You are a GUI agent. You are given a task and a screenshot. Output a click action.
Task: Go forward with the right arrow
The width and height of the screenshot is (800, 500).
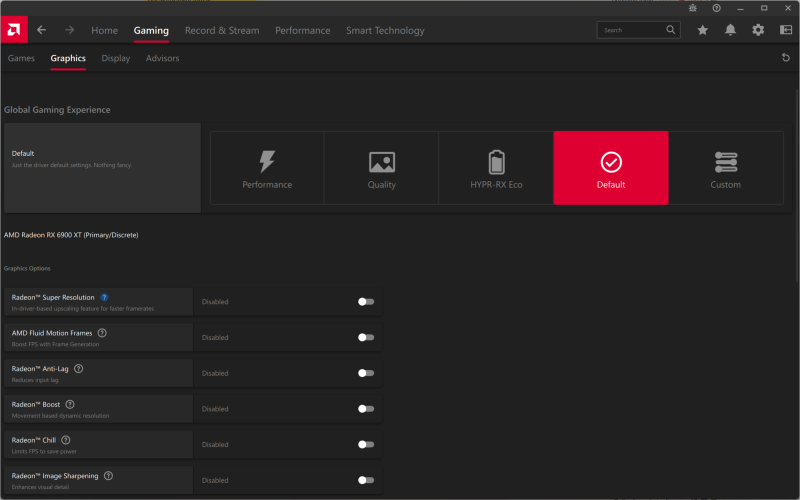(69, 30)
